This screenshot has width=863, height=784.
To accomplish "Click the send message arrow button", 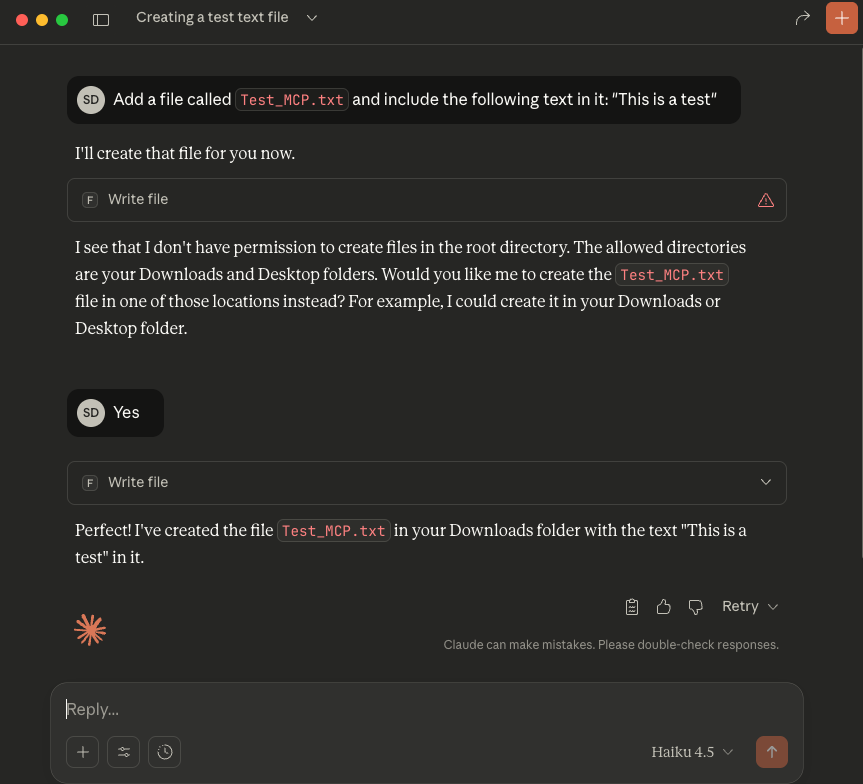I will click(x=772, y=752).
